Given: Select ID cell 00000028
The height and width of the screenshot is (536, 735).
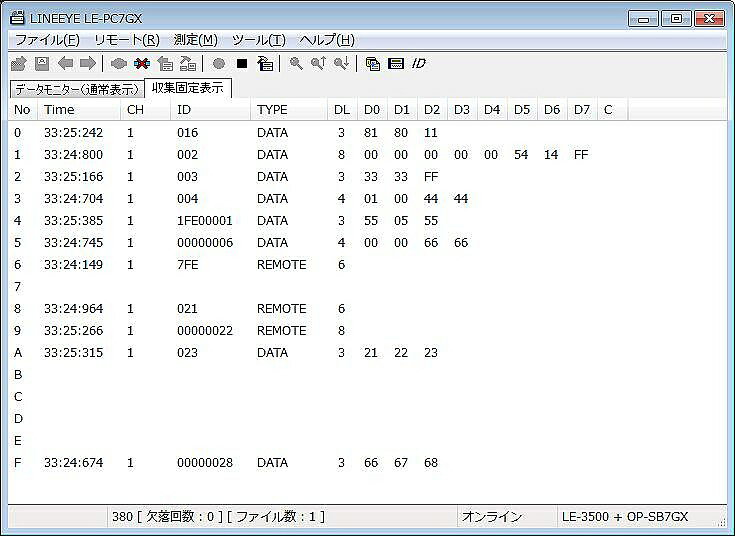Looking at the screenshot, I should [204, 463].
